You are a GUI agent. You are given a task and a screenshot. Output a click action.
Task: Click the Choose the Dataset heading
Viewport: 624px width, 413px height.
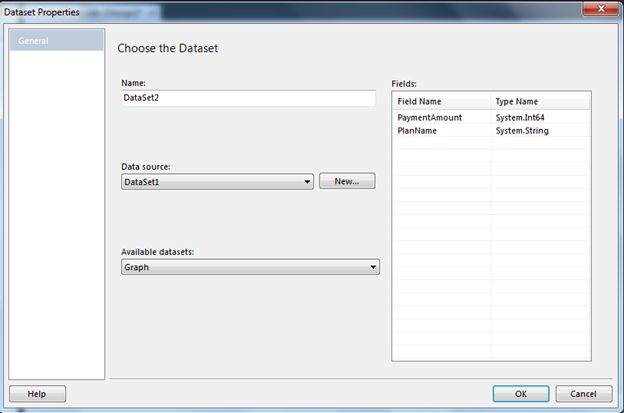pyautogui.click(x=167, y=48)
